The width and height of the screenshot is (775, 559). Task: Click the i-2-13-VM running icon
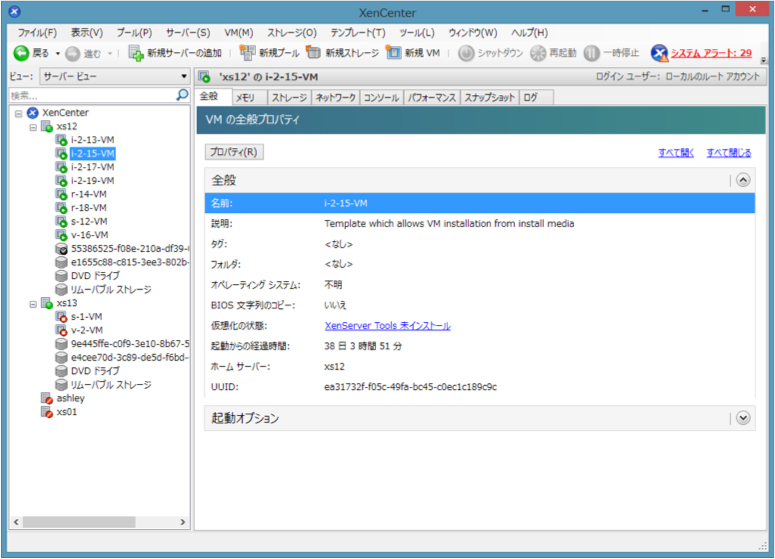click(x=61, y=140)
